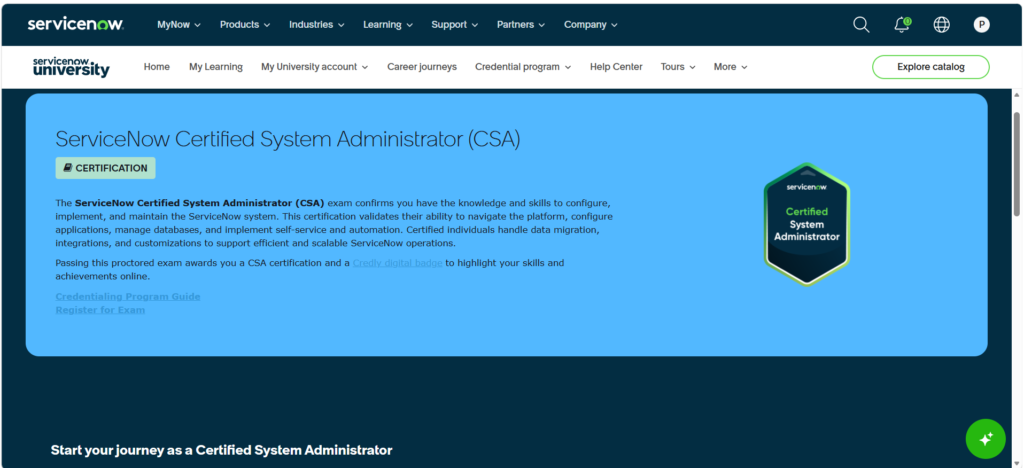The image size is (1024, 468).
Task: Expand My University account dropdown
Action: [x=315, y=67]
